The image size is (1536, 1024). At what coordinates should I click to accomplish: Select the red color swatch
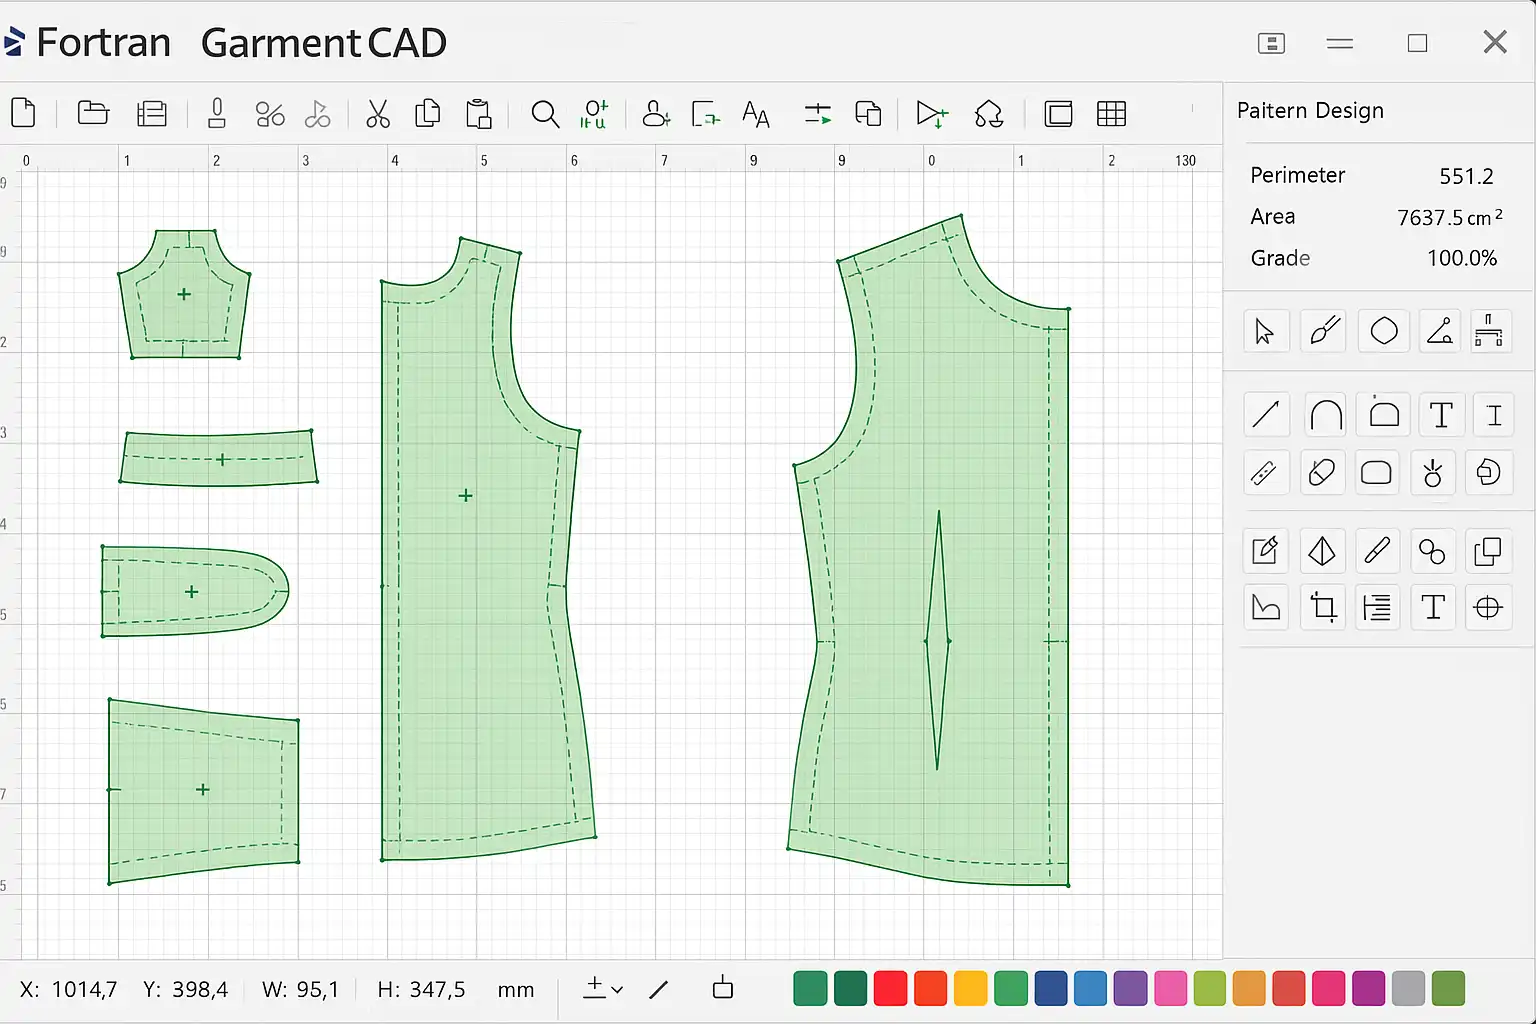[890, 989]
